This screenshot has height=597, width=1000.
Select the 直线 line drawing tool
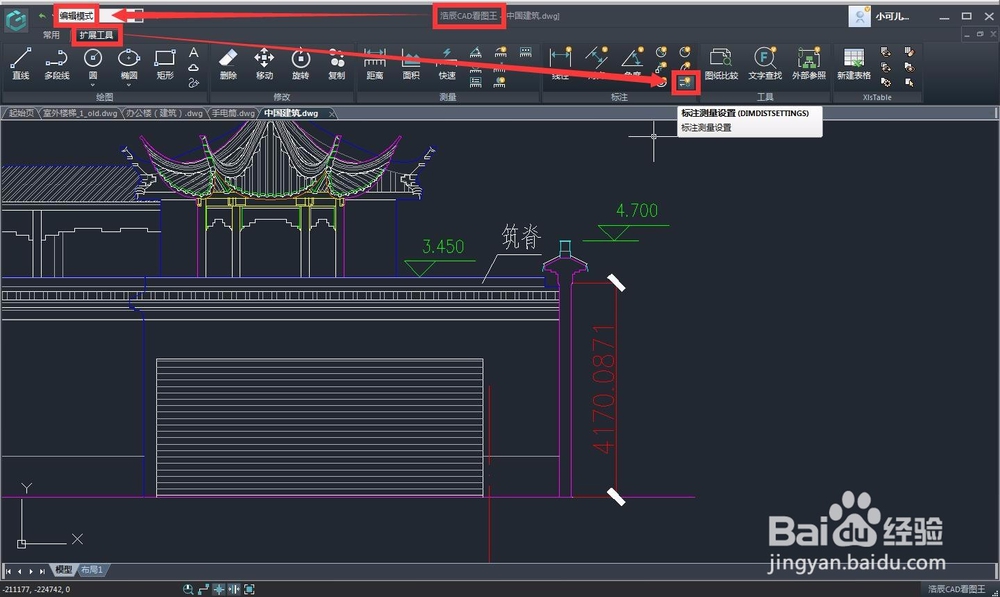tap(20, 63)
